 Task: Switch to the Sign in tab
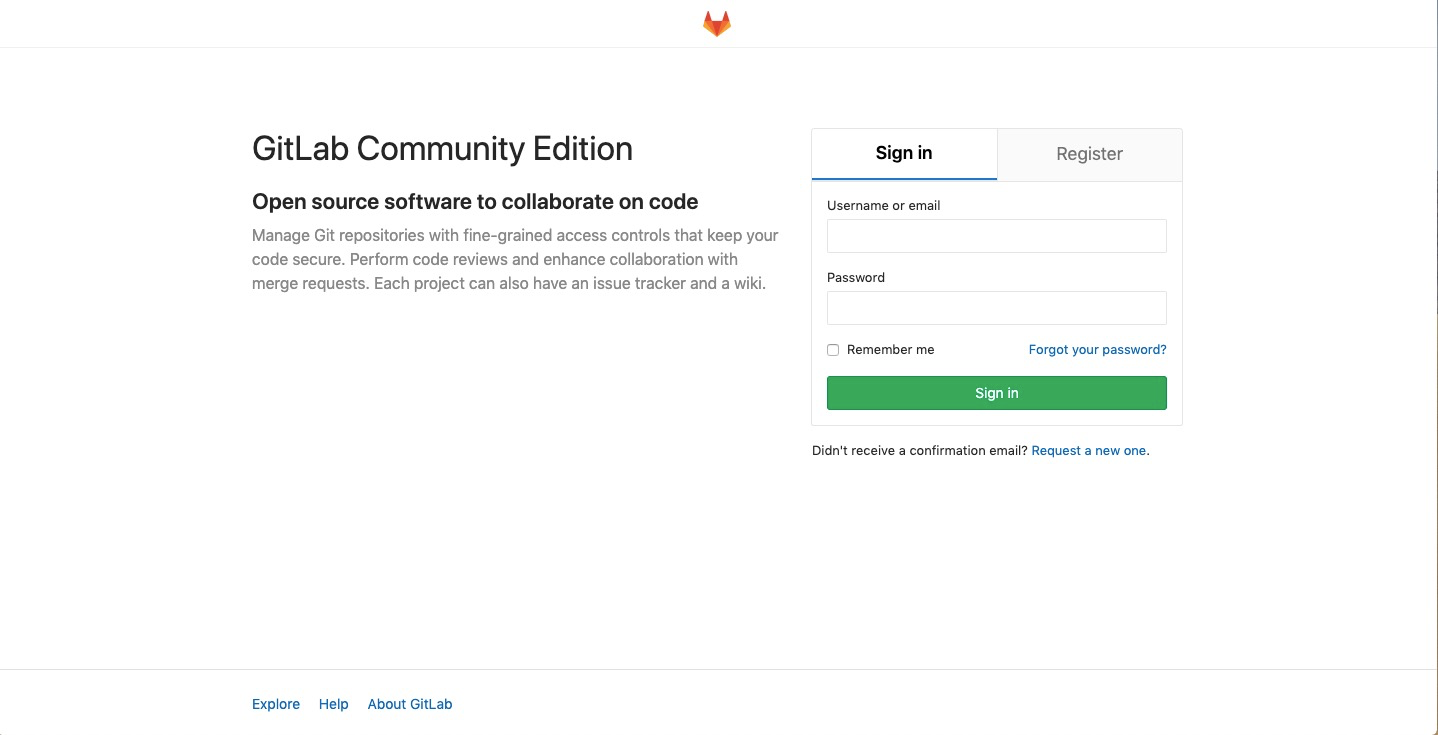coord(904,154)
